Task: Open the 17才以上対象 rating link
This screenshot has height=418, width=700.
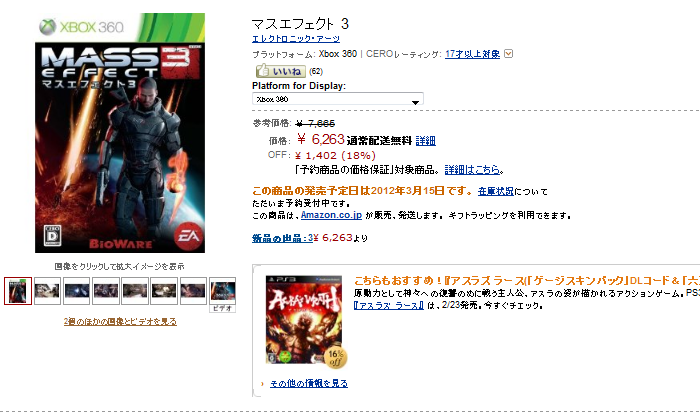Action: [x=472, y=54]
